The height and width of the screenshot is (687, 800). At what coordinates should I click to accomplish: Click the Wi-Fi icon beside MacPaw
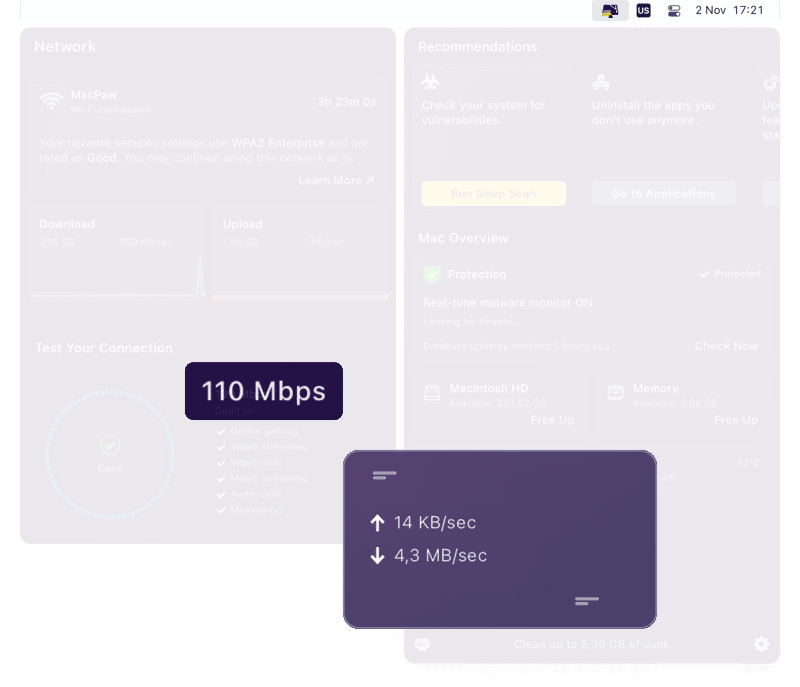click(x=52, y=101)
